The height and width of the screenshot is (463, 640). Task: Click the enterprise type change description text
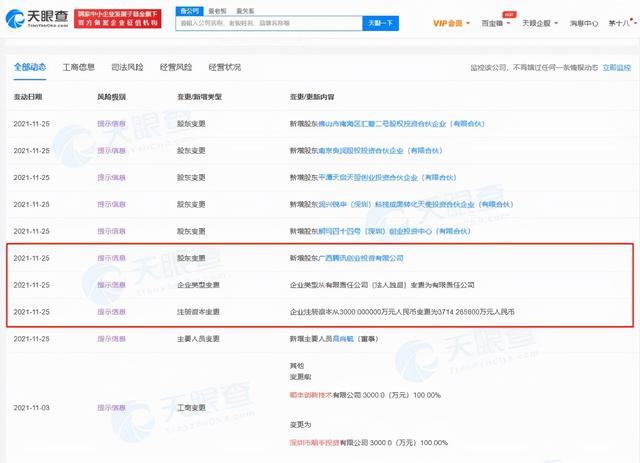point(382,285)
